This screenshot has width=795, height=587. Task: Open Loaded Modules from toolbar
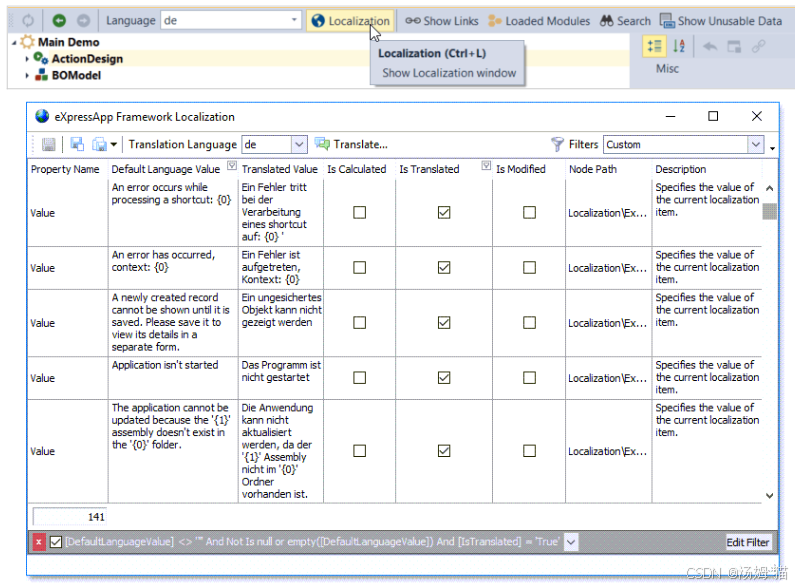(539, 21)
